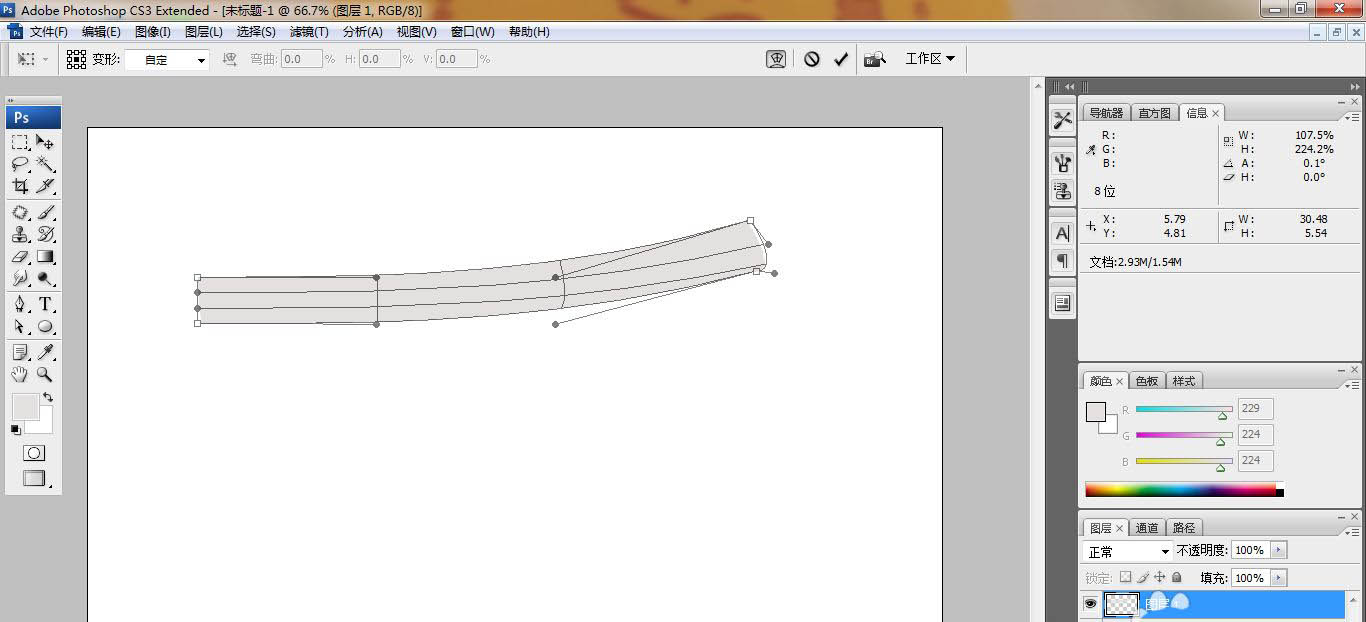Toggle lock transparent pixels
This screenshot has width=1366, height=622.
click(1125, 577)
